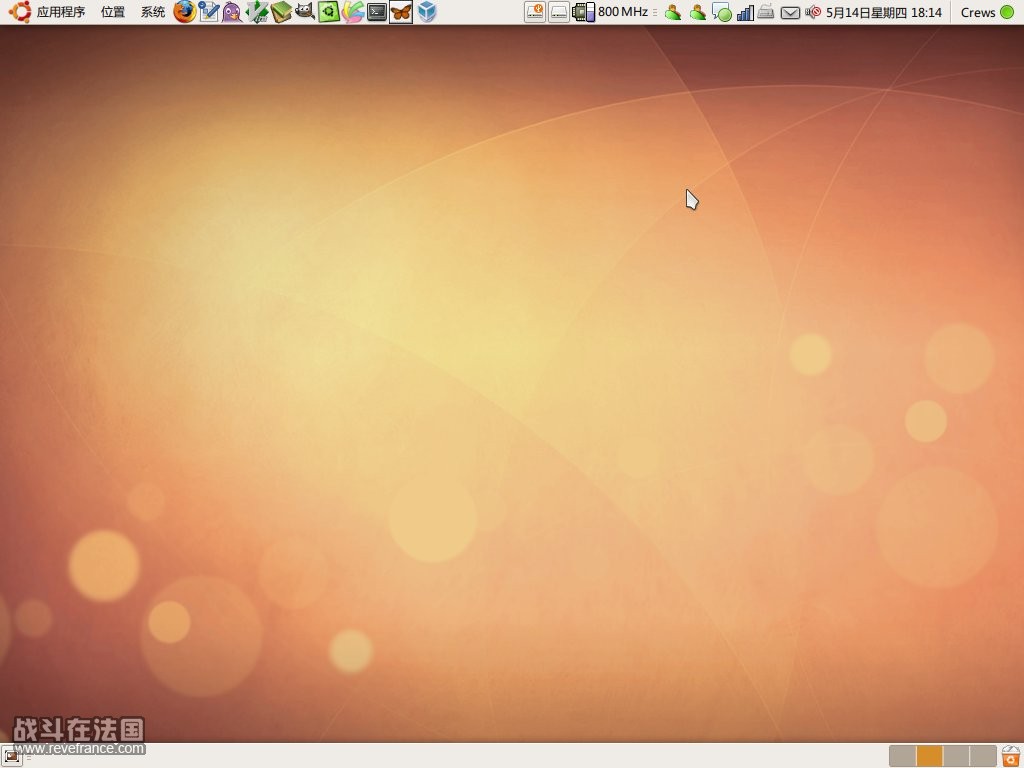
Task: Open the 系统 system menu
Action: tap(153, 12)
